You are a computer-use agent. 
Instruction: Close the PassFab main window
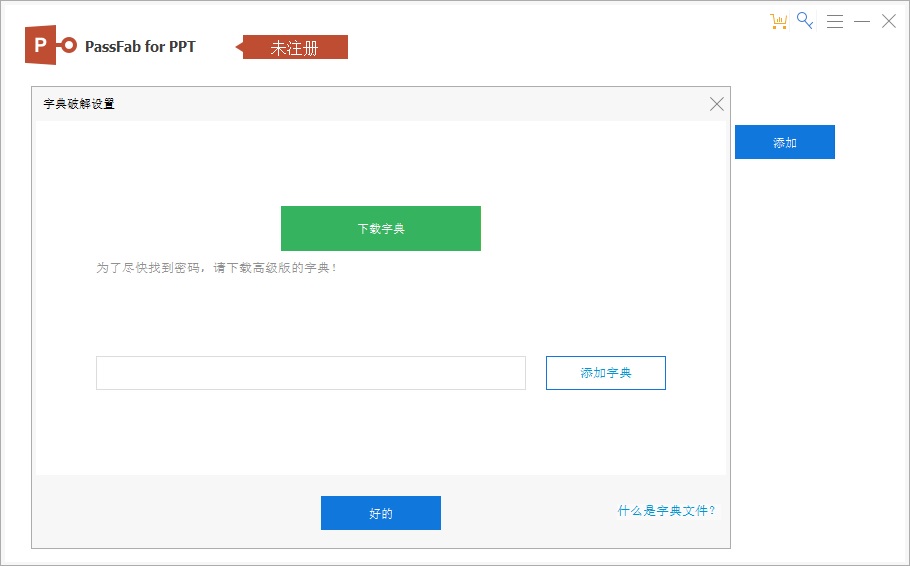coord(889,21)
